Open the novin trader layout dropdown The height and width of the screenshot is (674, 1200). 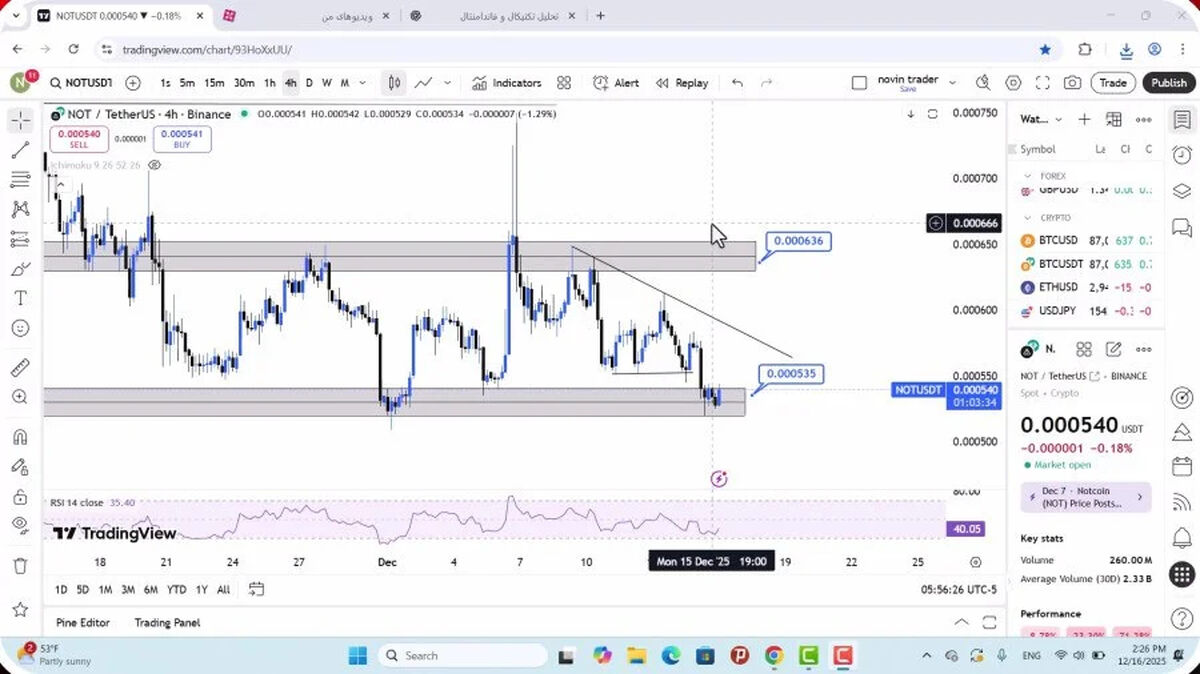[953, 83]
